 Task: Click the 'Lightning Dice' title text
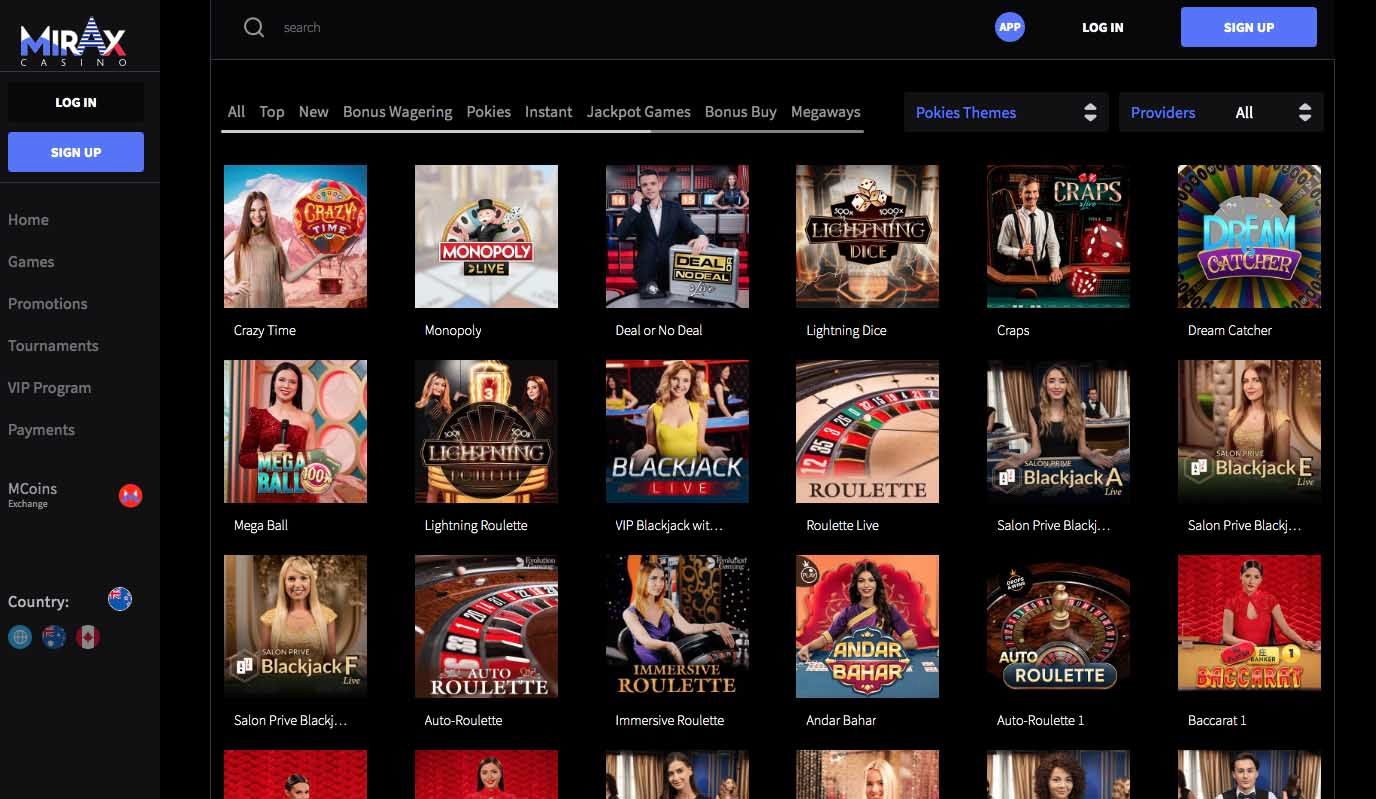click(846, 330)
